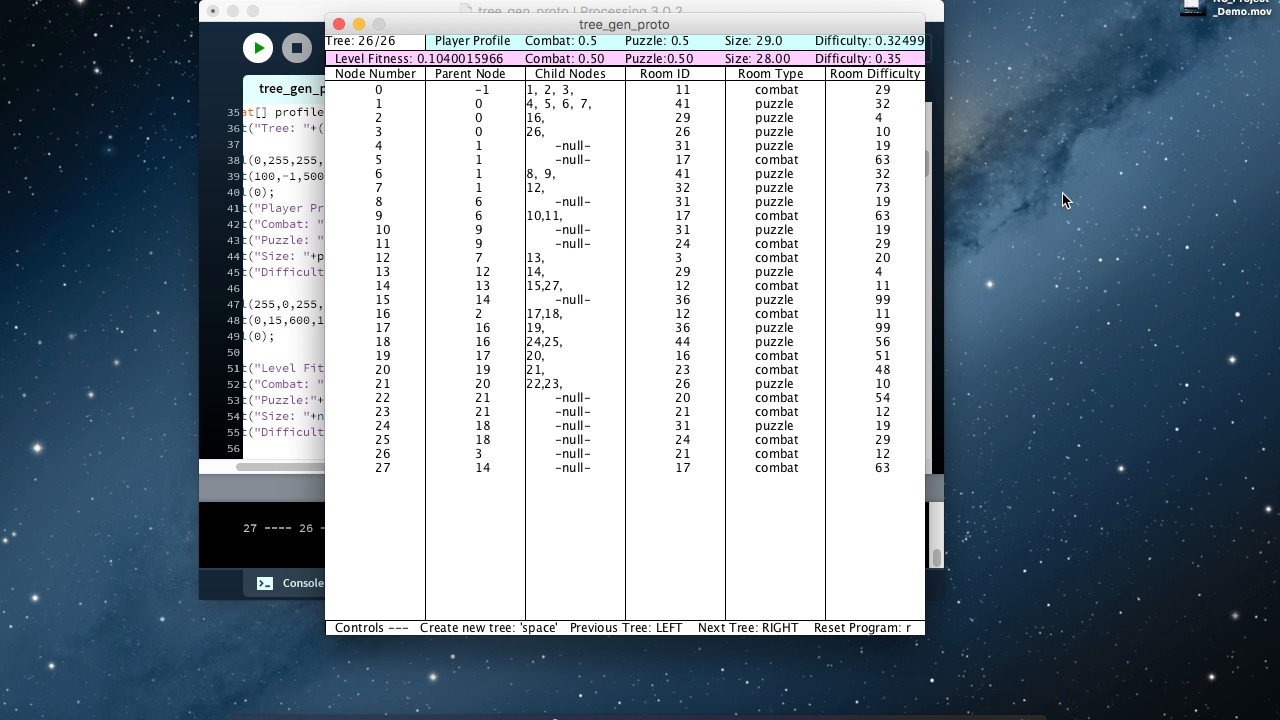Click the 'Previous Tree: LEFT' hint
1280x720 pixels.
point(626,628)
